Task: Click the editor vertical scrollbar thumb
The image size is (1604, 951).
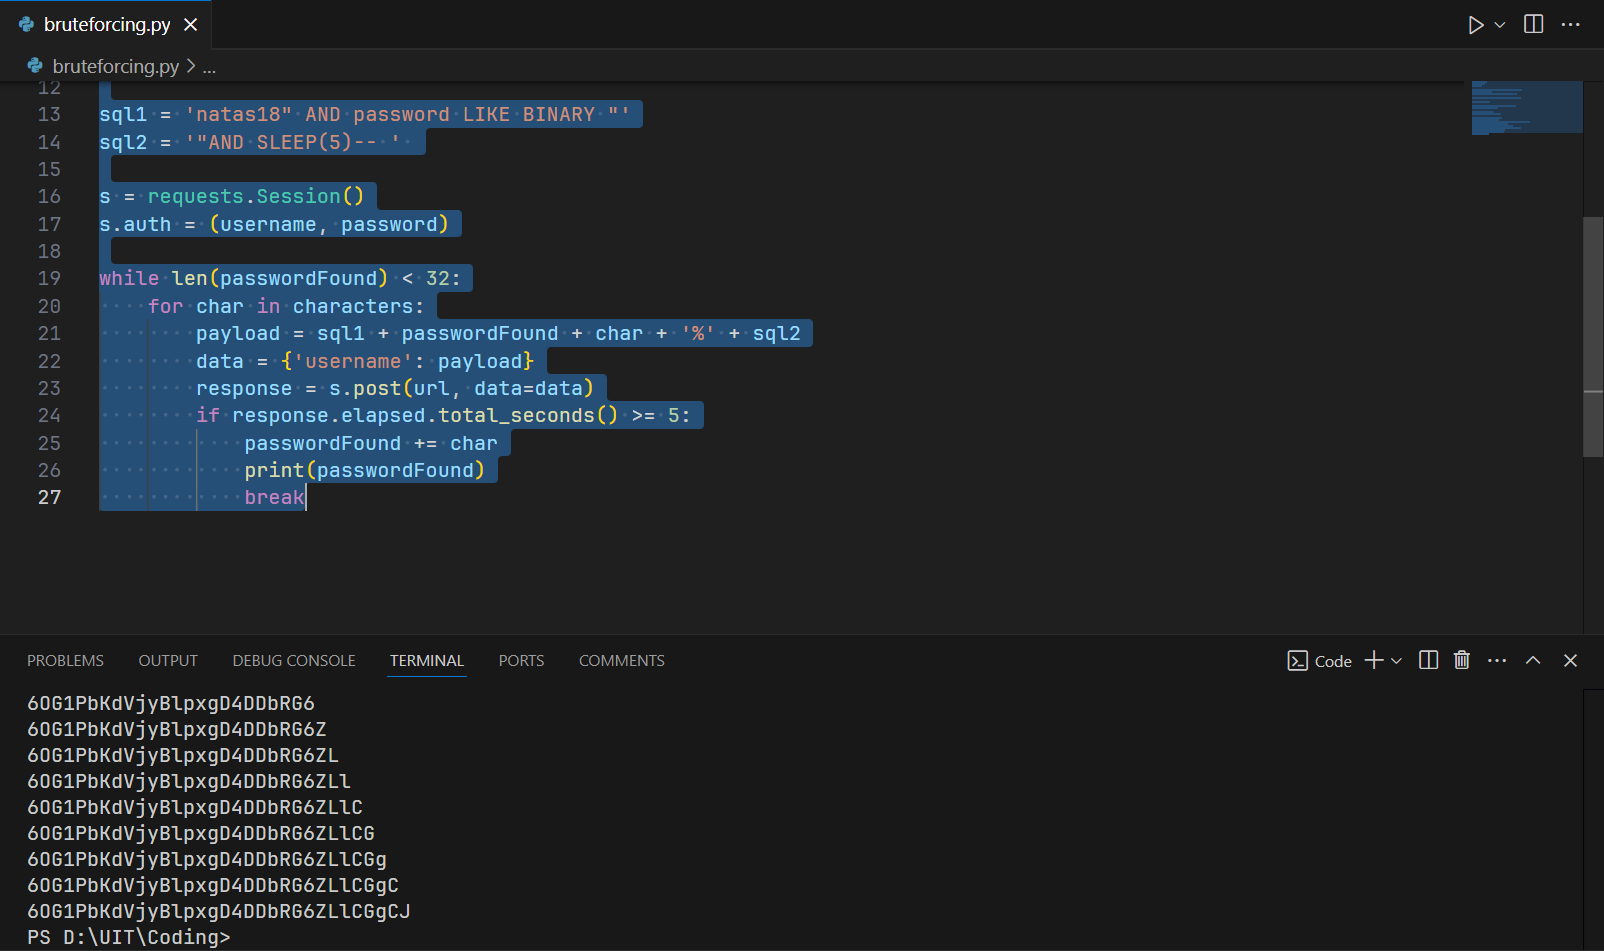Action: [1593, 337]
